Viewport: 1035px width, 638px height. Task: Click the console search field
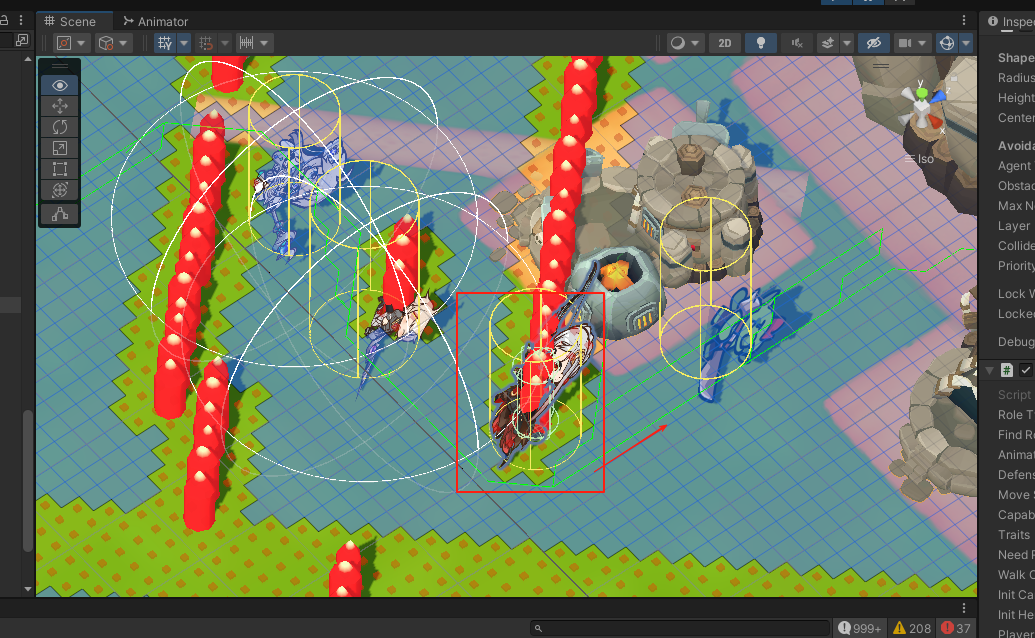tap(680, 628)
